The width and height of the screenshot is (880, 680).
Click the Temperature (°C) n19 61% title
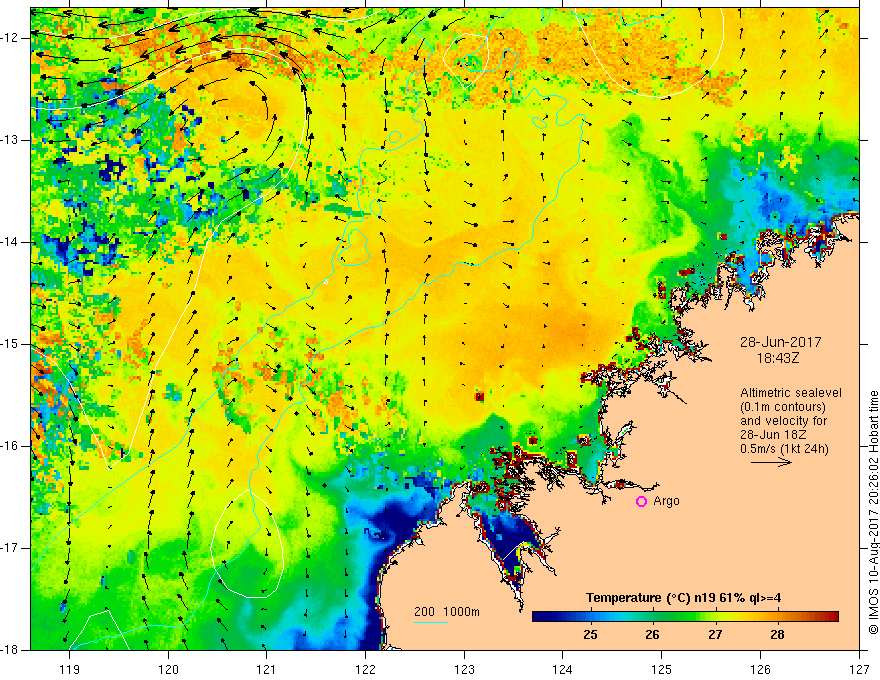tap(684, 598)
